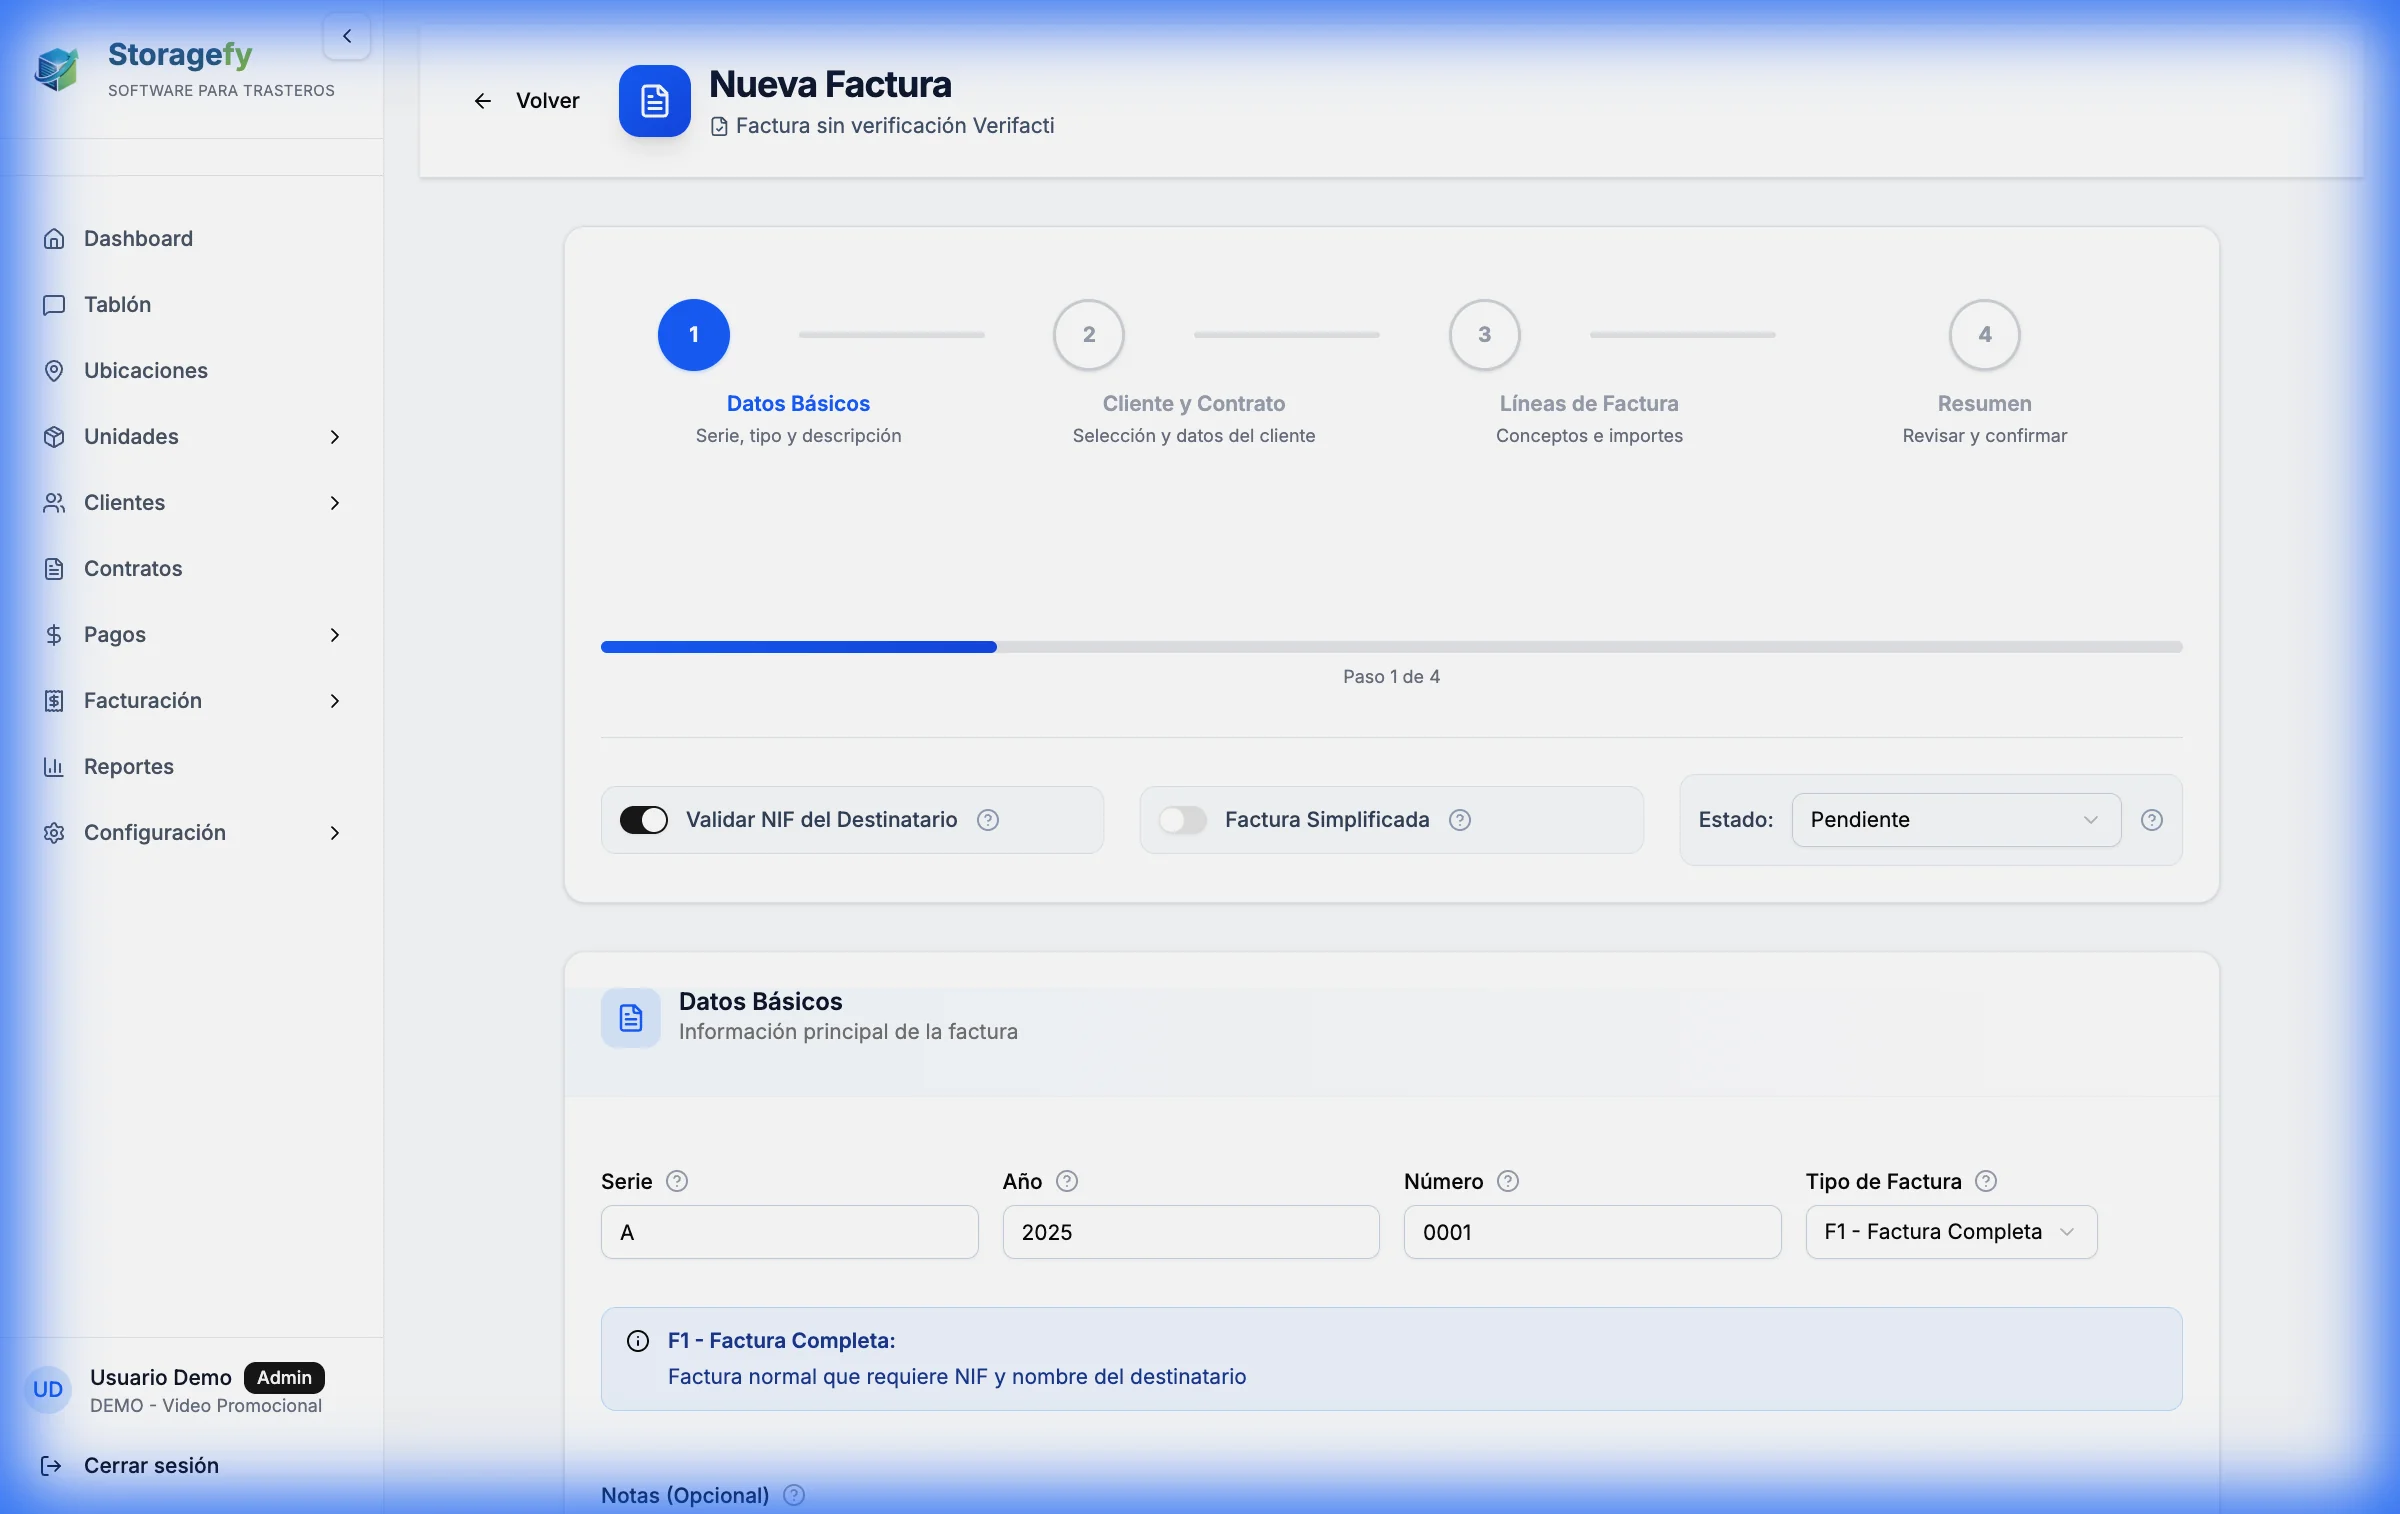Click the help icon beside Serie label
The image size is (2400, 1514).
click(x=677, y=1181)
